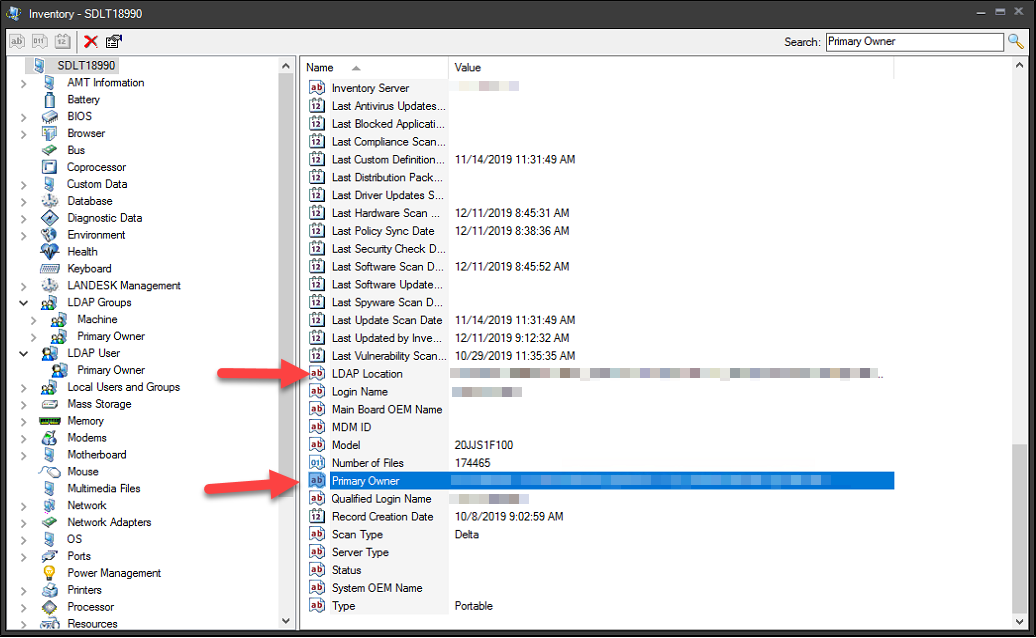Click the Value column header

(468, 68)
